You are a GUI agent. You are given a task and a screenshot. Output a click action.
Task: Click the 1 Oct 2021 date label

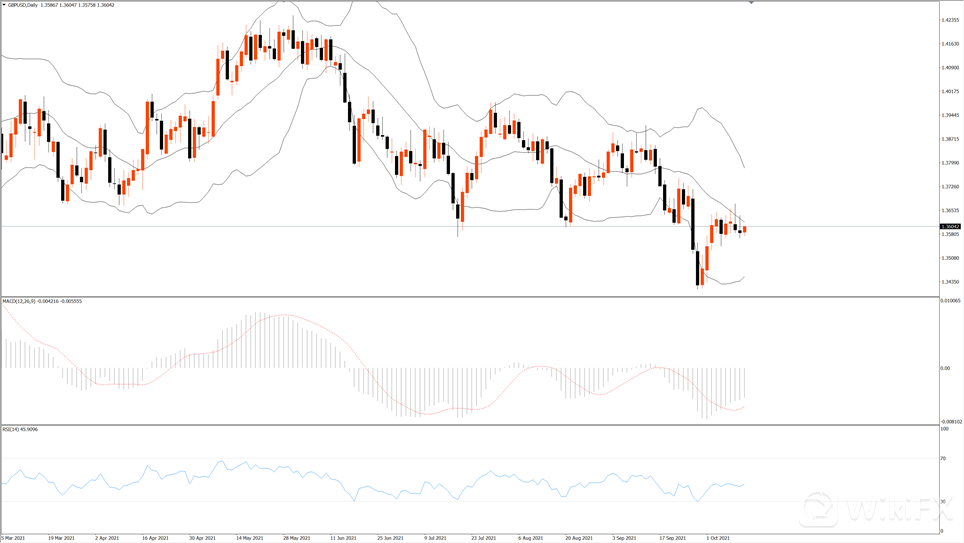click(717, 538)
